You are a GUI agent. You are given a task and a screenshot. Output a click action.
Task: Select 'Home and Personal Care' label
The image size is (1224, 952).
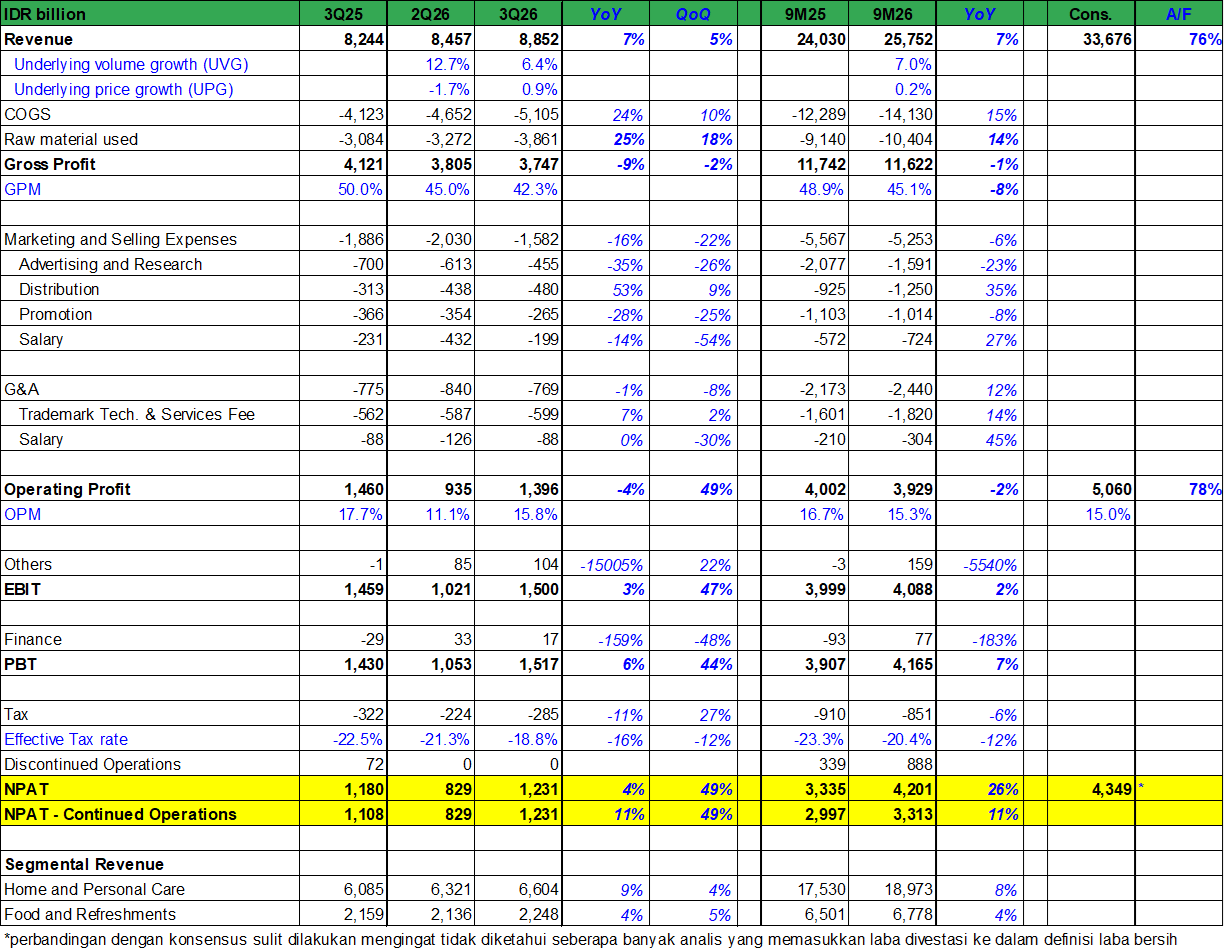[94, 889]
